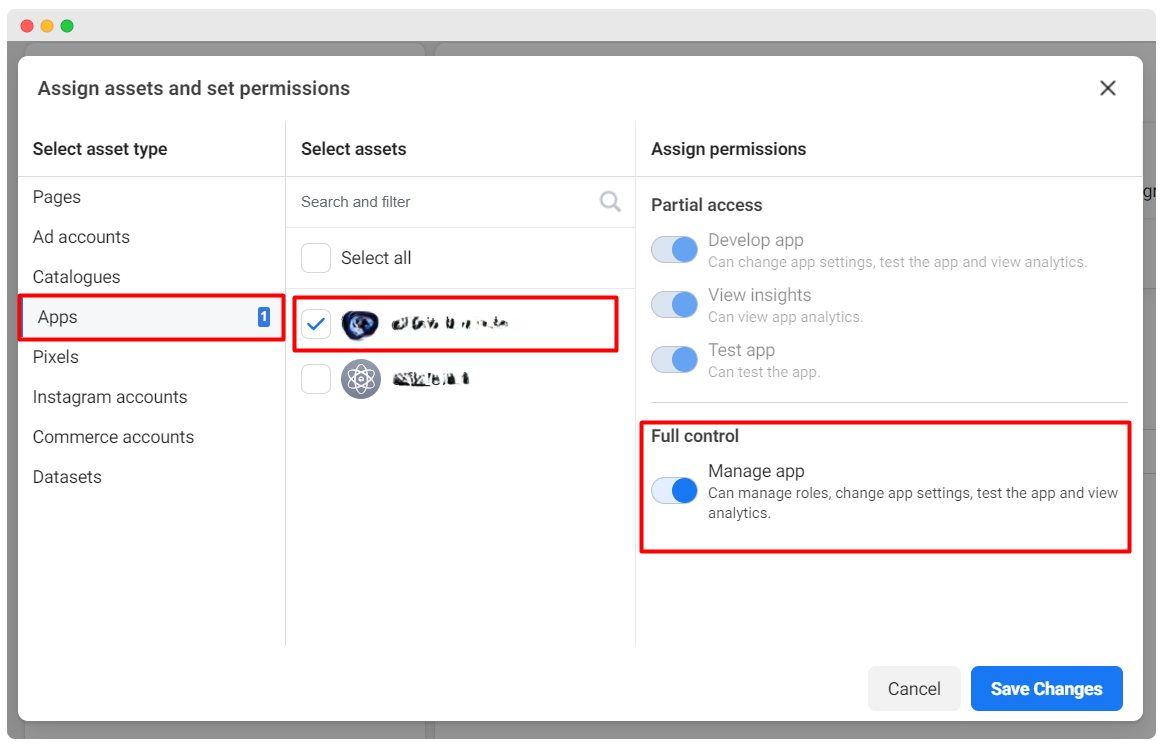Select the Pages asset type

coord(57,197)
